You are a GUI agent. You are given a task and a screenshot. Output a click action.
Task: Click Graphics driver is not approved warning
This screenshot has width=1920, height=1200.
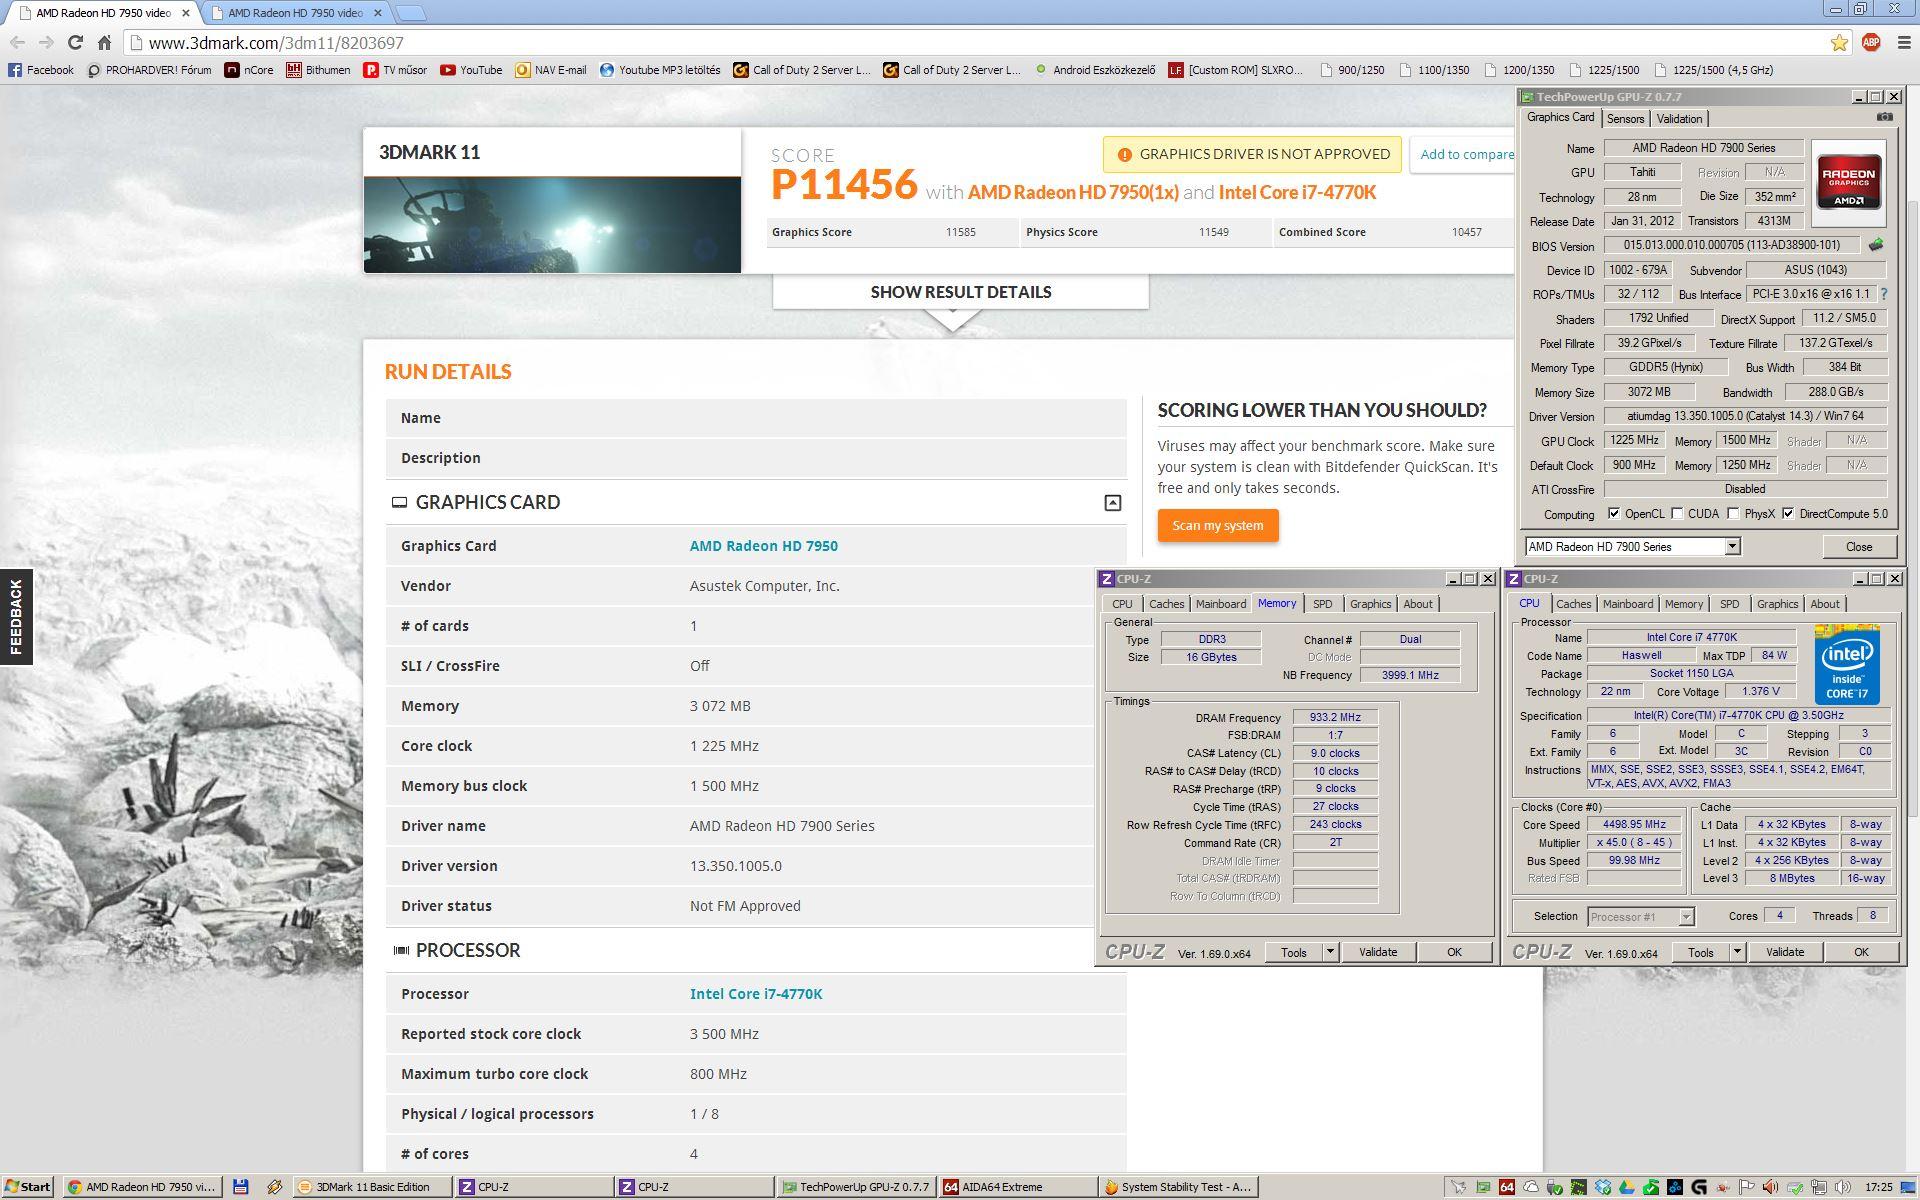click(1252, 154)
